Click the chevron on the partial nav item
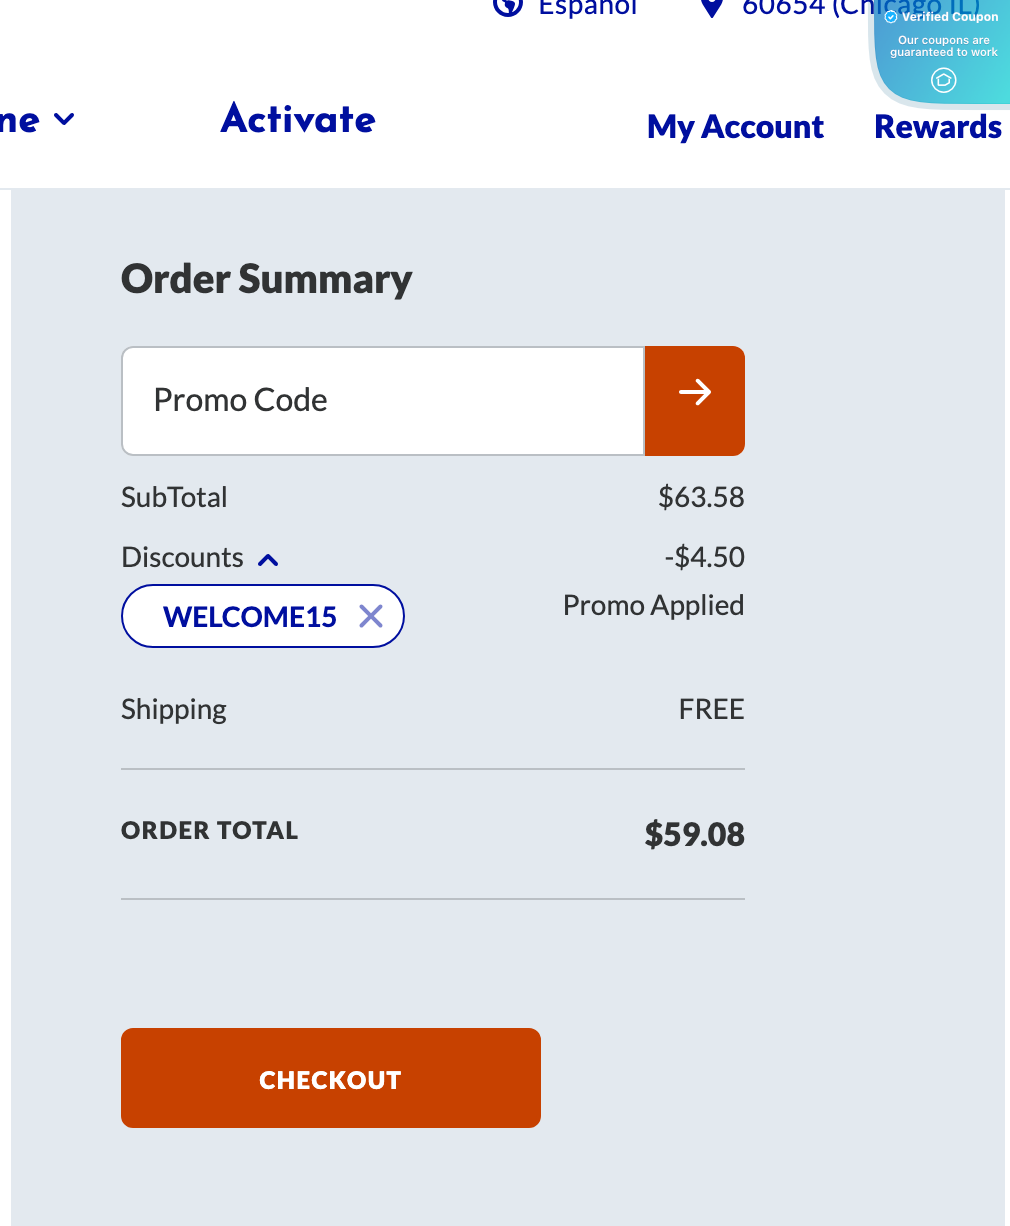Viewport: 1010px width, 1226px height. click(64, 119)
